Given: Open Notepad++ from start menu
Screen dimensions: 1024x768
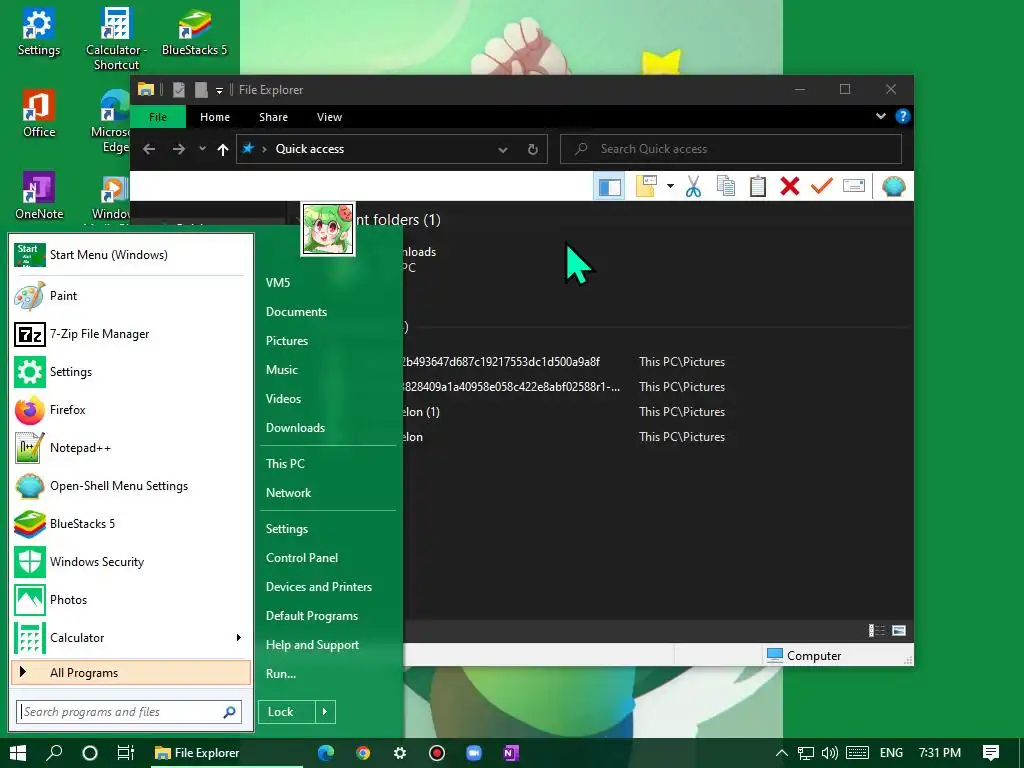Looking at the screenshot, I should click(131, 448).
